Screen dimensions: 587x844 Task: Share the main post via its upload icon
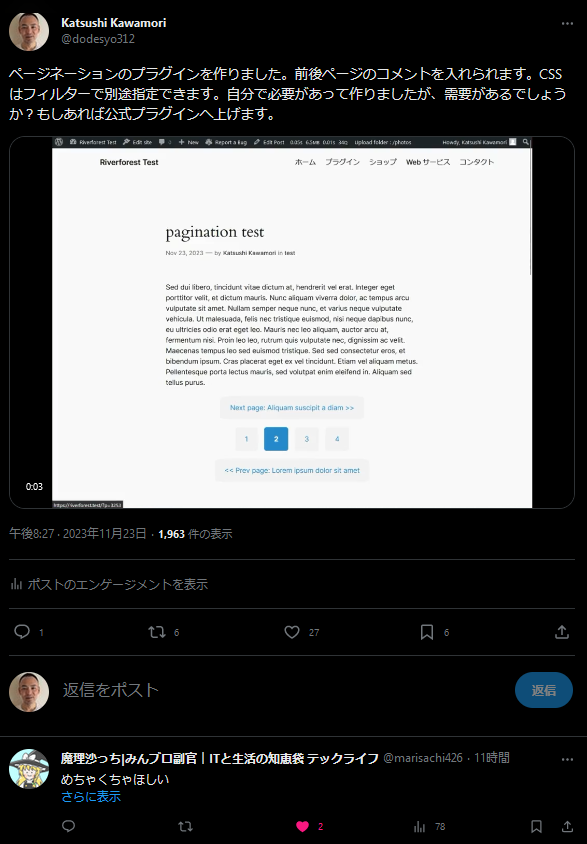[562, 632]
